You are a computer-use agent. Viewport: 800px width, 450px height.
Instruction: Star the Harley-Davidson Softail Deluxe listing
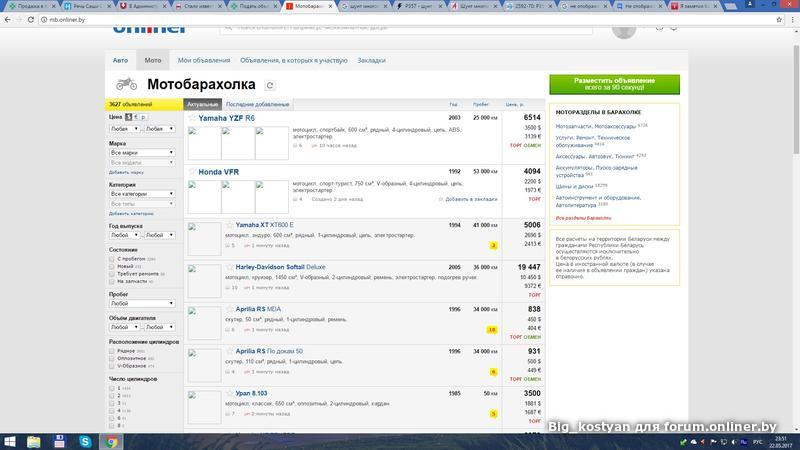[230, 267]
